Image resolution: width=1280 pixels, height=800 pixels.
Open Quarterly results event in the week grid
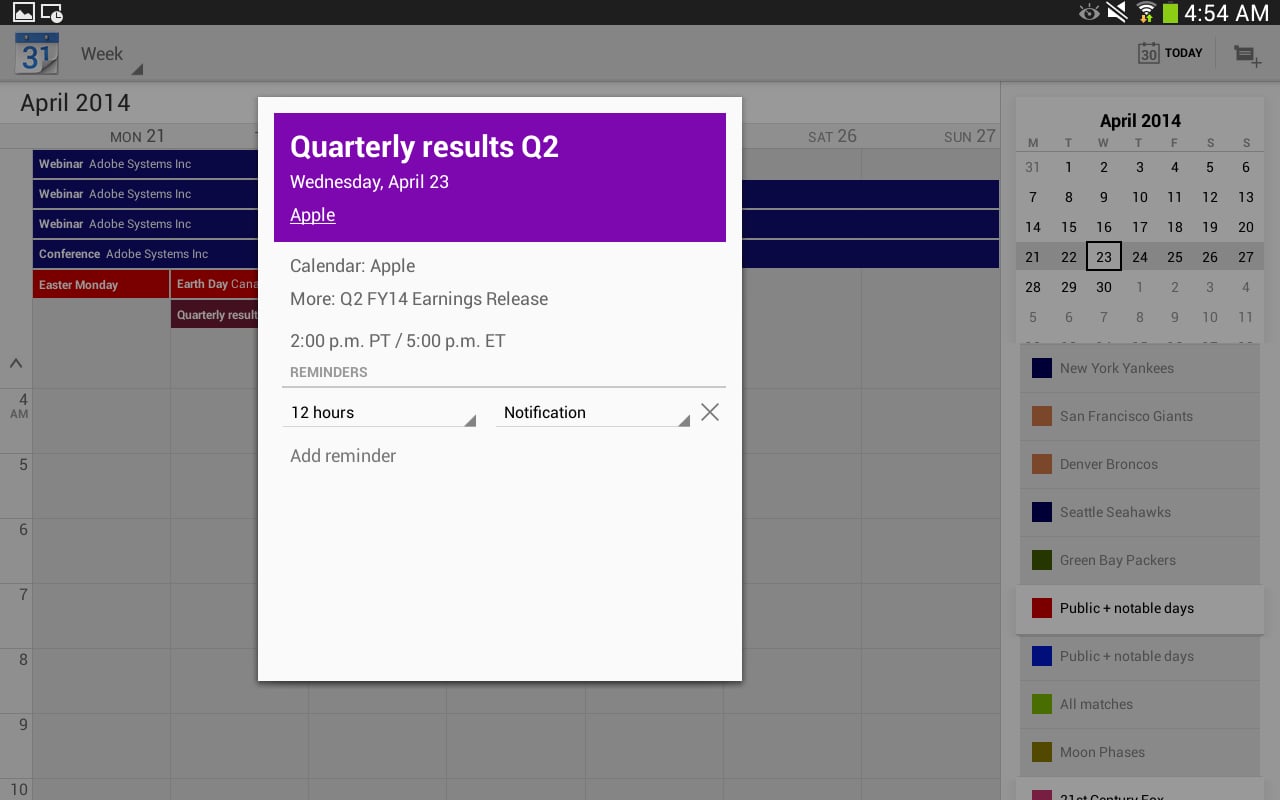point(215,315)
